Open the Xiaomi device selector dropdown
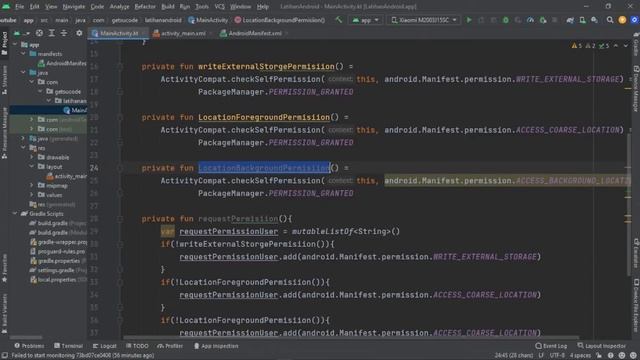Screen dimensions: 640x360 click(x=423, y=20)
